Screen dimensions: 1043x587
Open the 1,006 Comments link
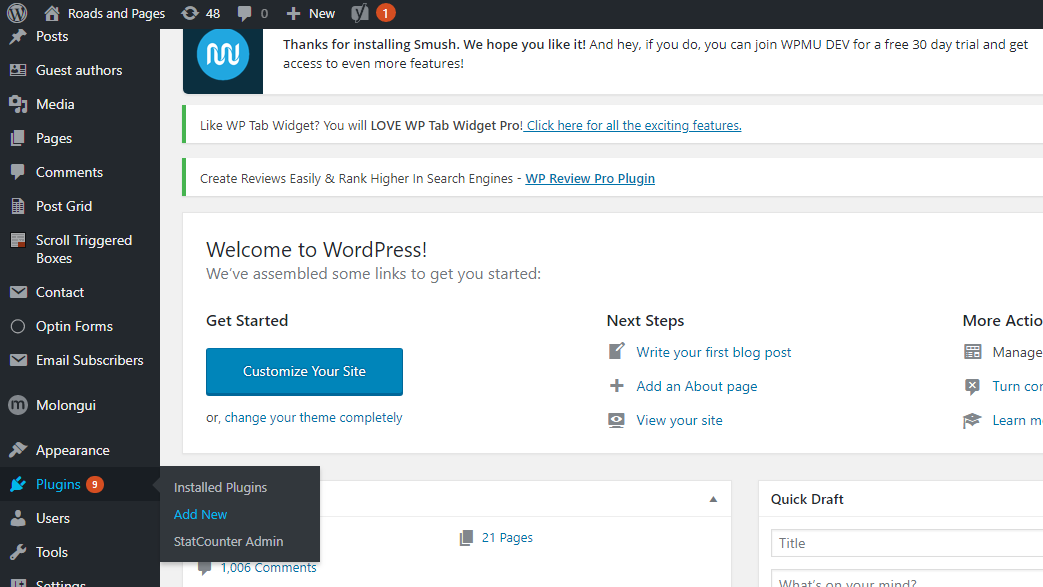point(269,568)
